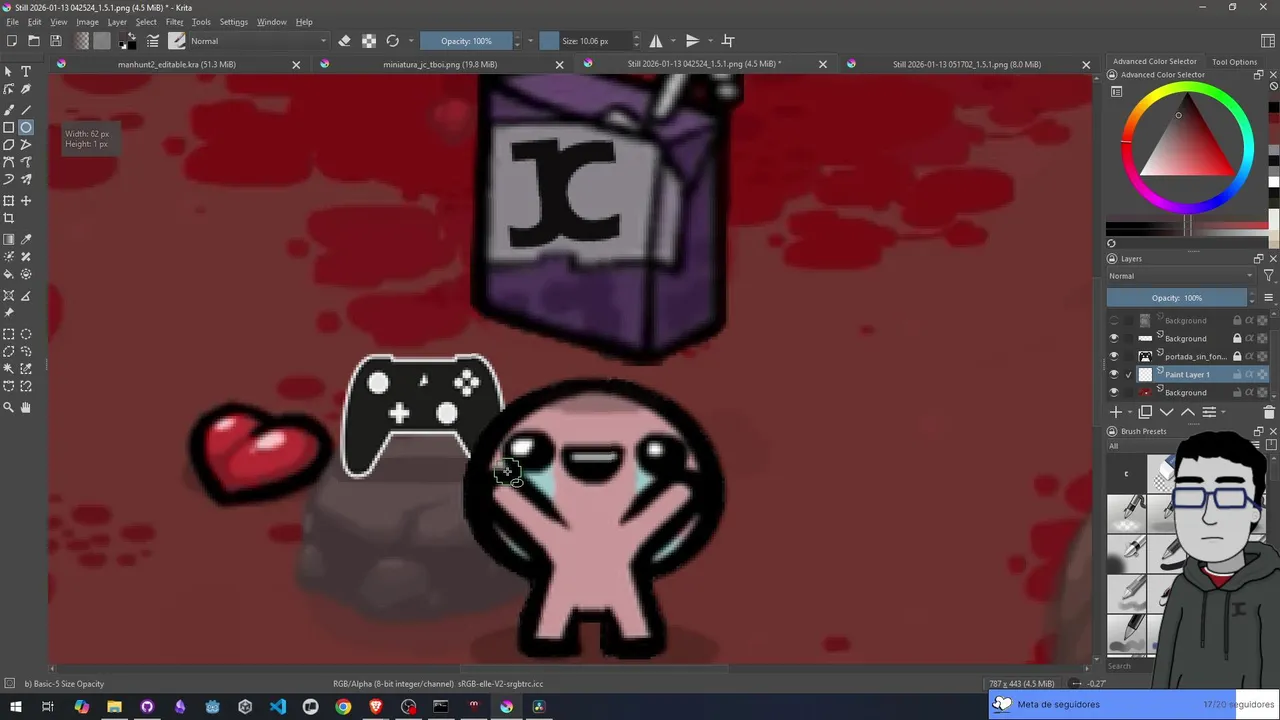Delete the selected layer

point(1269,412)
